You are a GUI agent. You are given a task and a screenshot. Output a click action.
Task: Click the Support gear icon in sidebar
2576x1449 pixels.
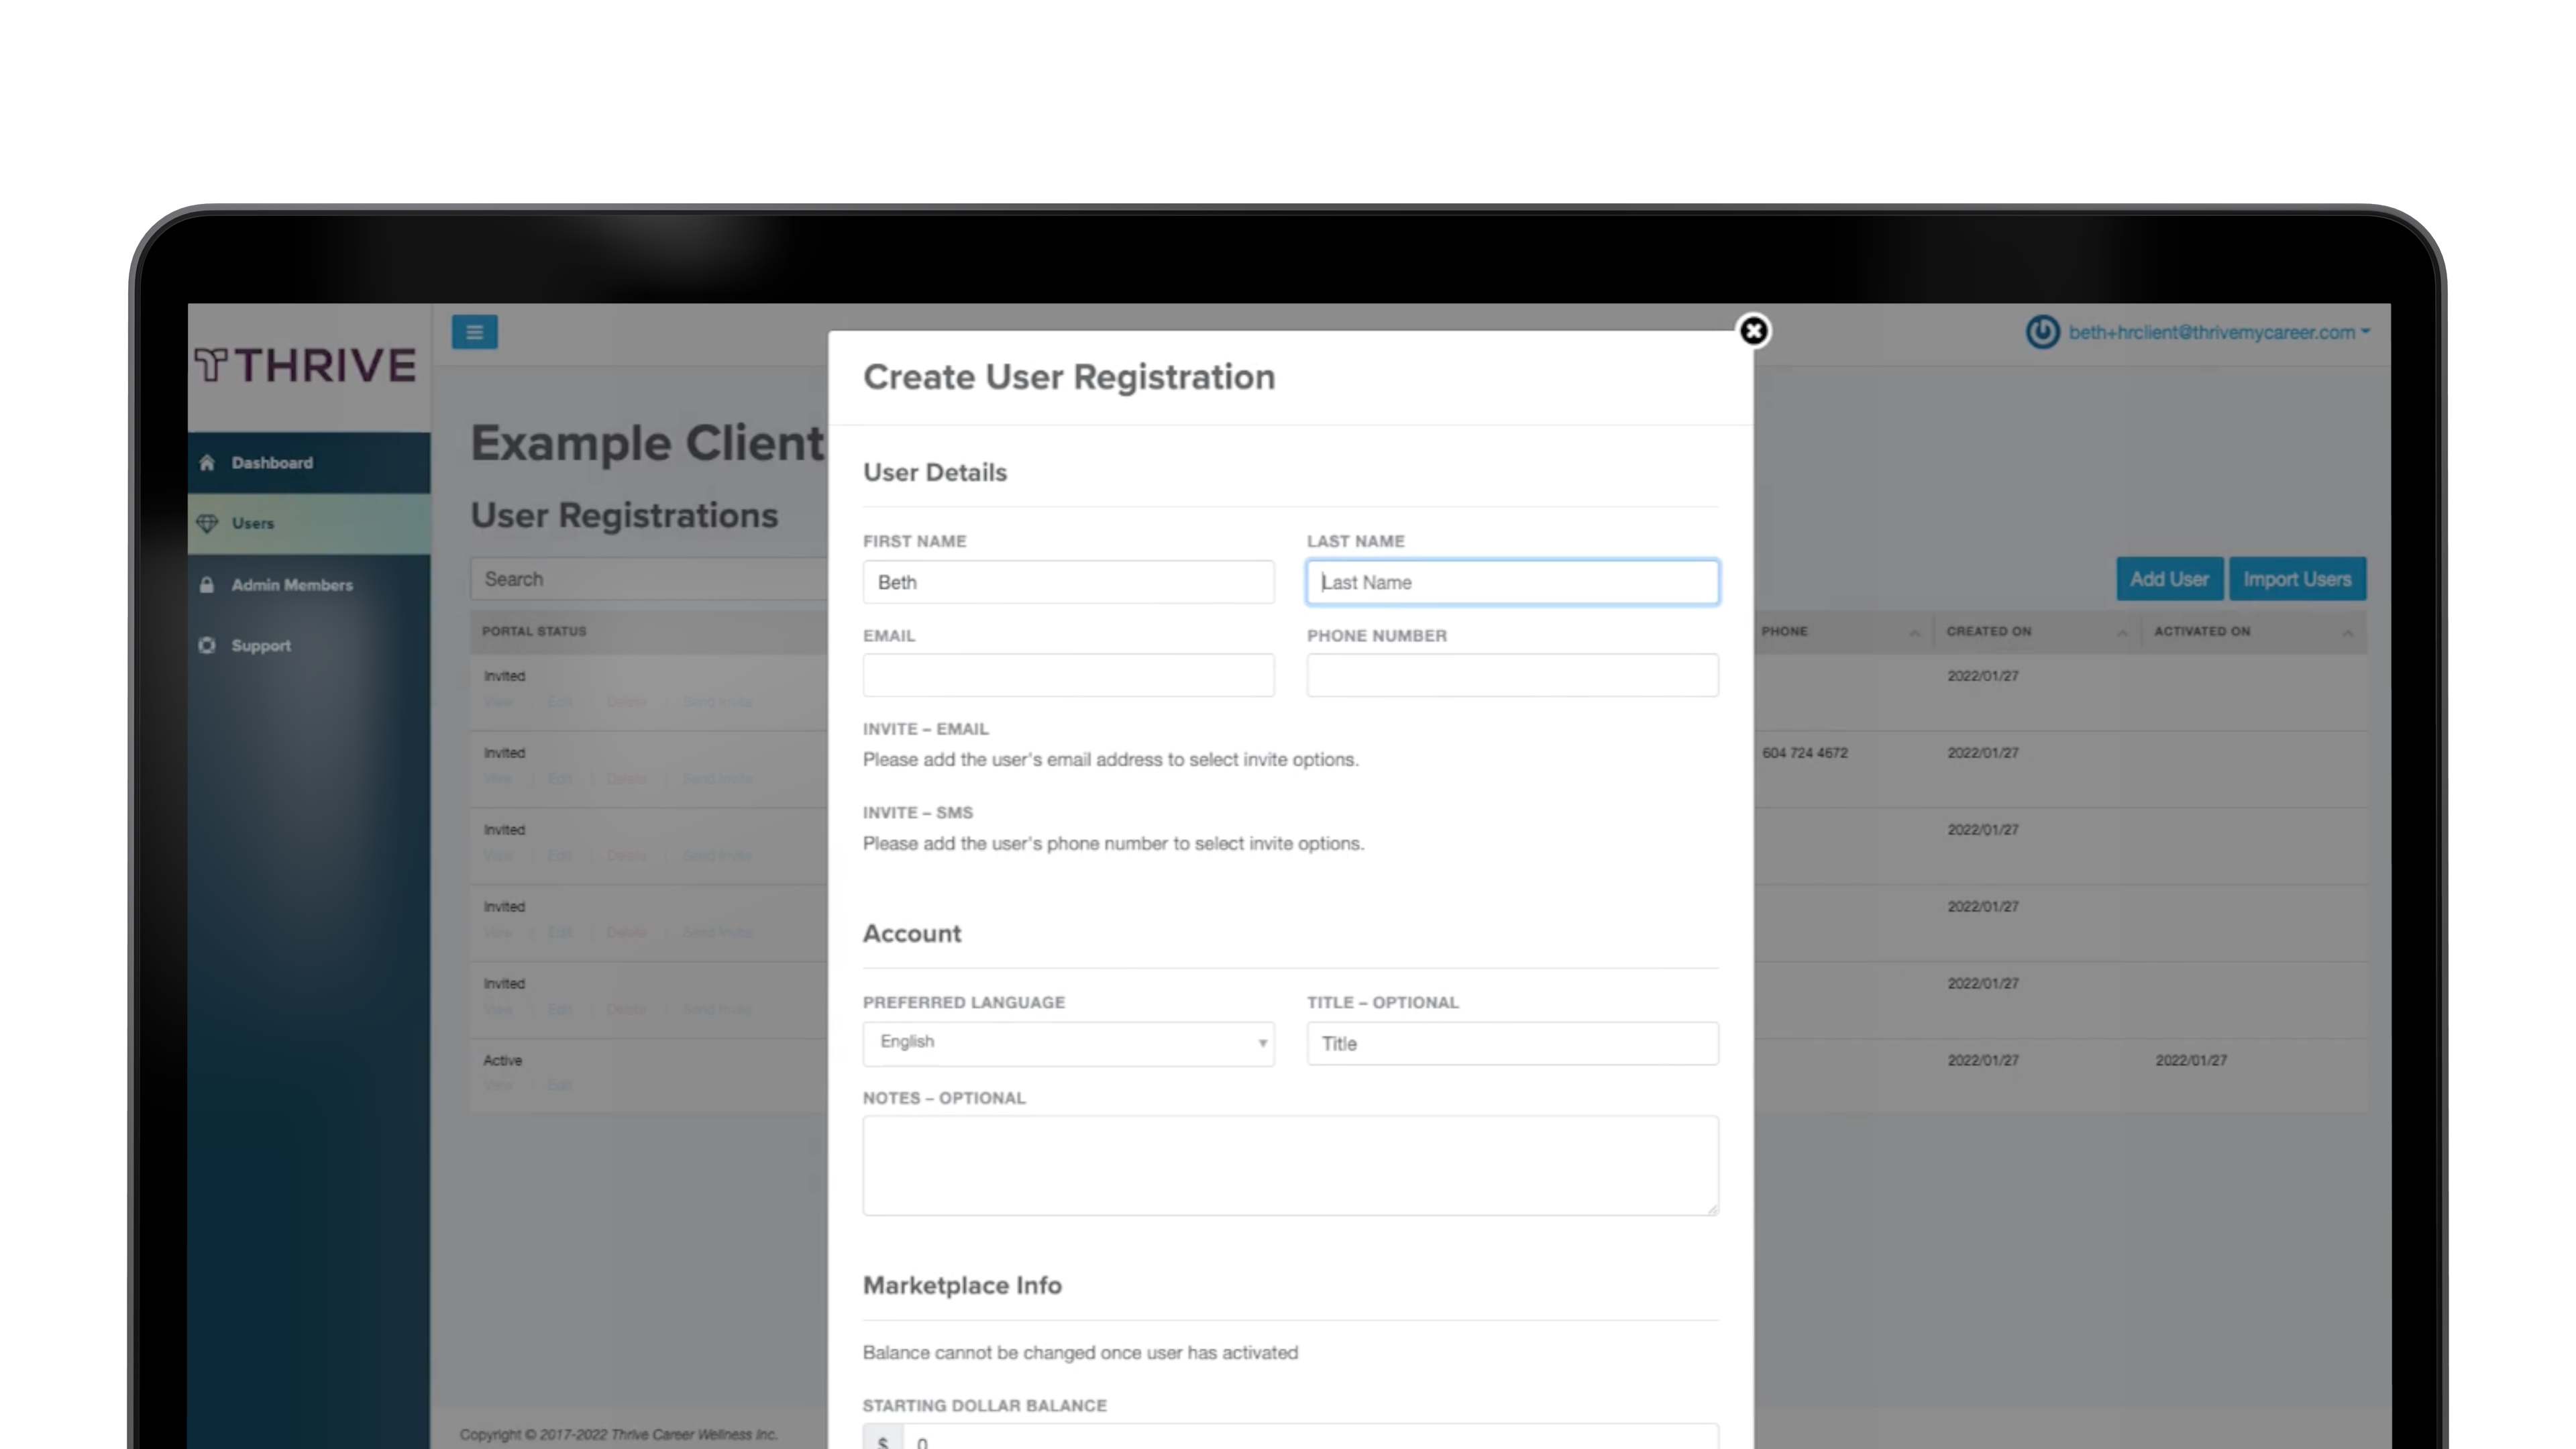tap(207, 645)
